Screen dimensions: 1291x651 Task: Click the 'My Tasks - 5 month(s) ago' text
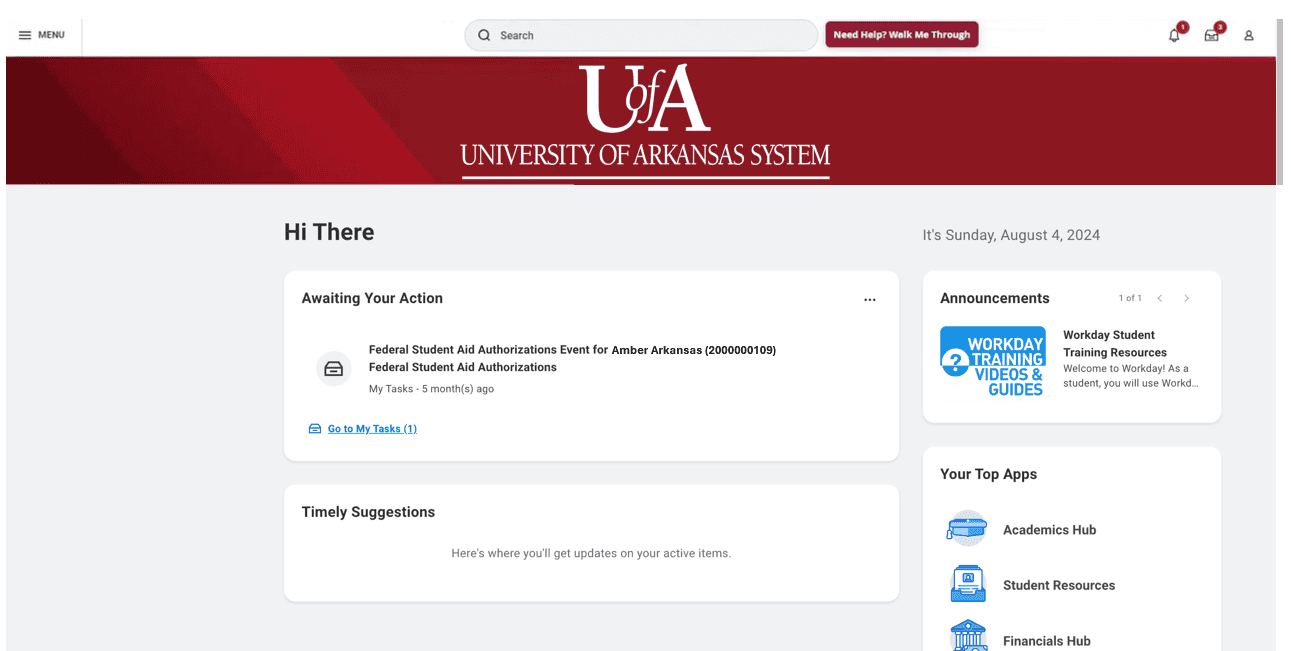431,389
